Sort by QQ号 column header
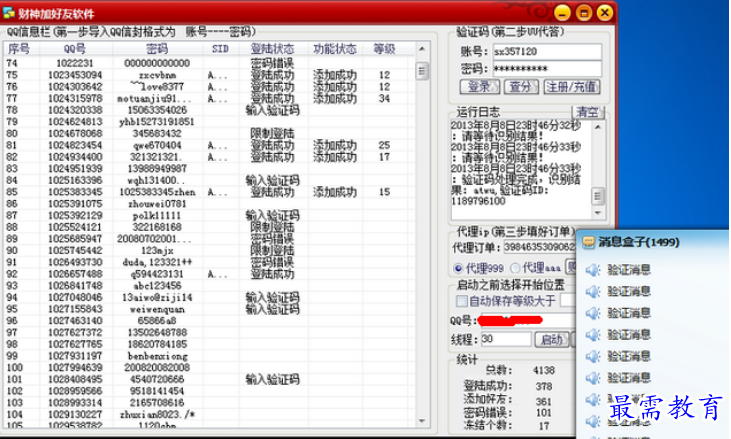 click(76, 48)
